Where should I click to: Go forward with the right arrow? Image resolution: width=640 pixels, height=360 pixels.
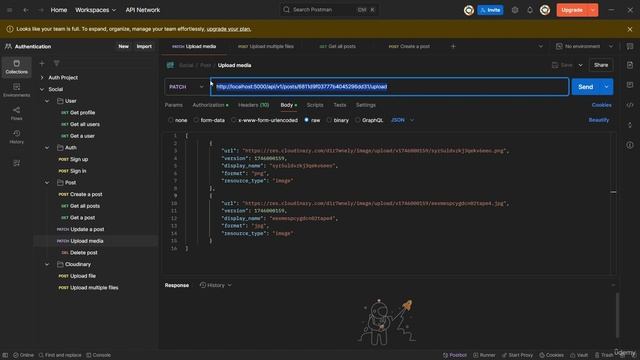(40, 10)
